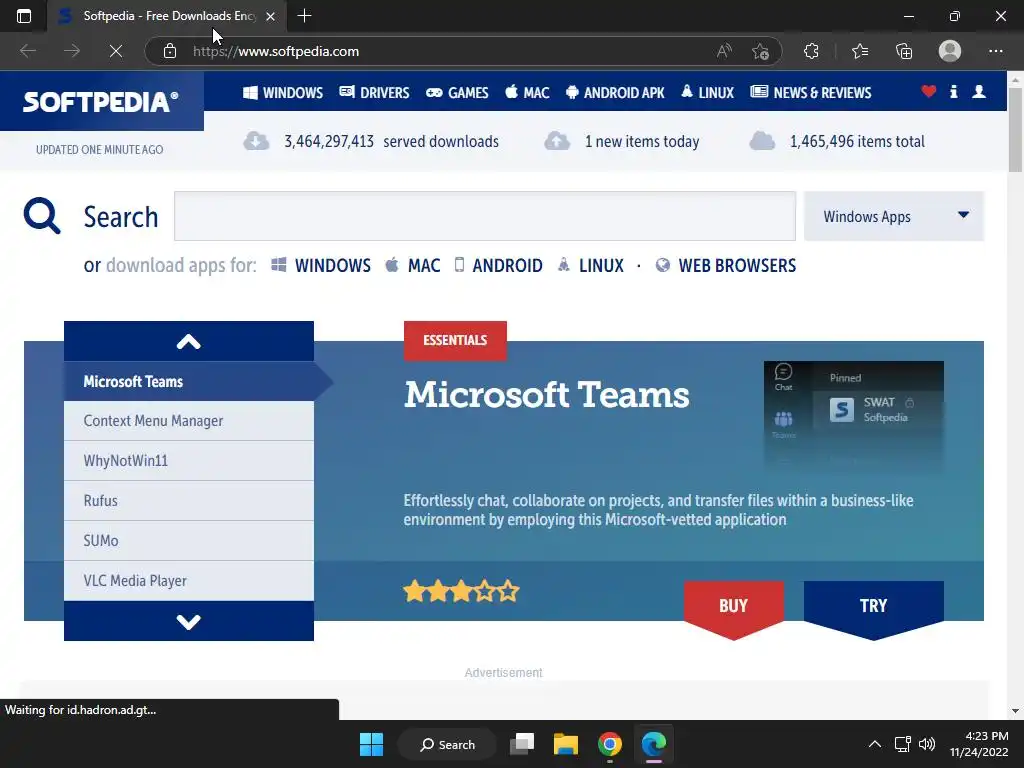The image size is (1024, 768).
Task: Select VLC Media Player entry
Action: pos(189,581)
